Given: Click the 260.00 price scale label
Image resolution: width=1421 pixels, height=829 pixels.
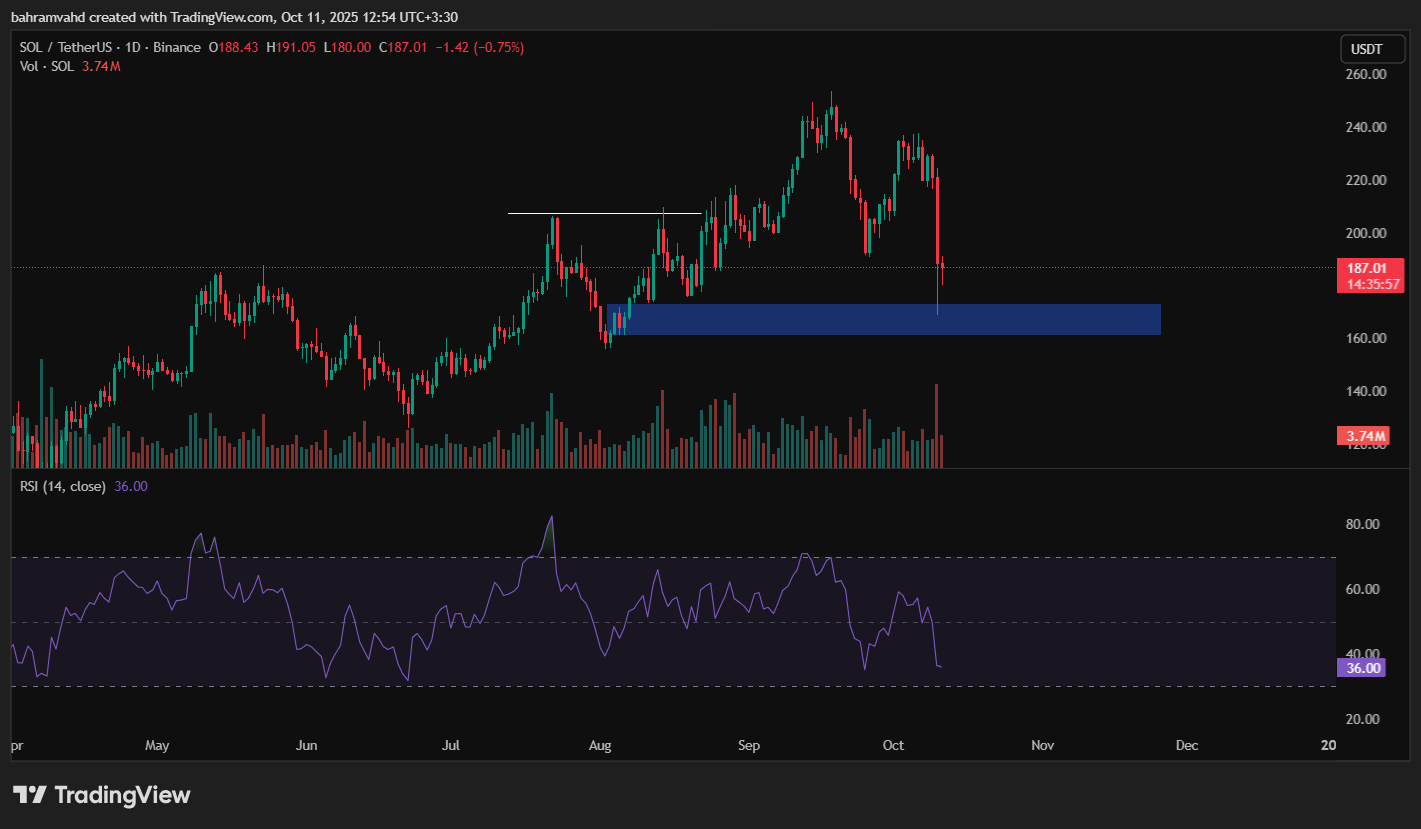Looking at the screenshot, I should (x=1365, y=74).
